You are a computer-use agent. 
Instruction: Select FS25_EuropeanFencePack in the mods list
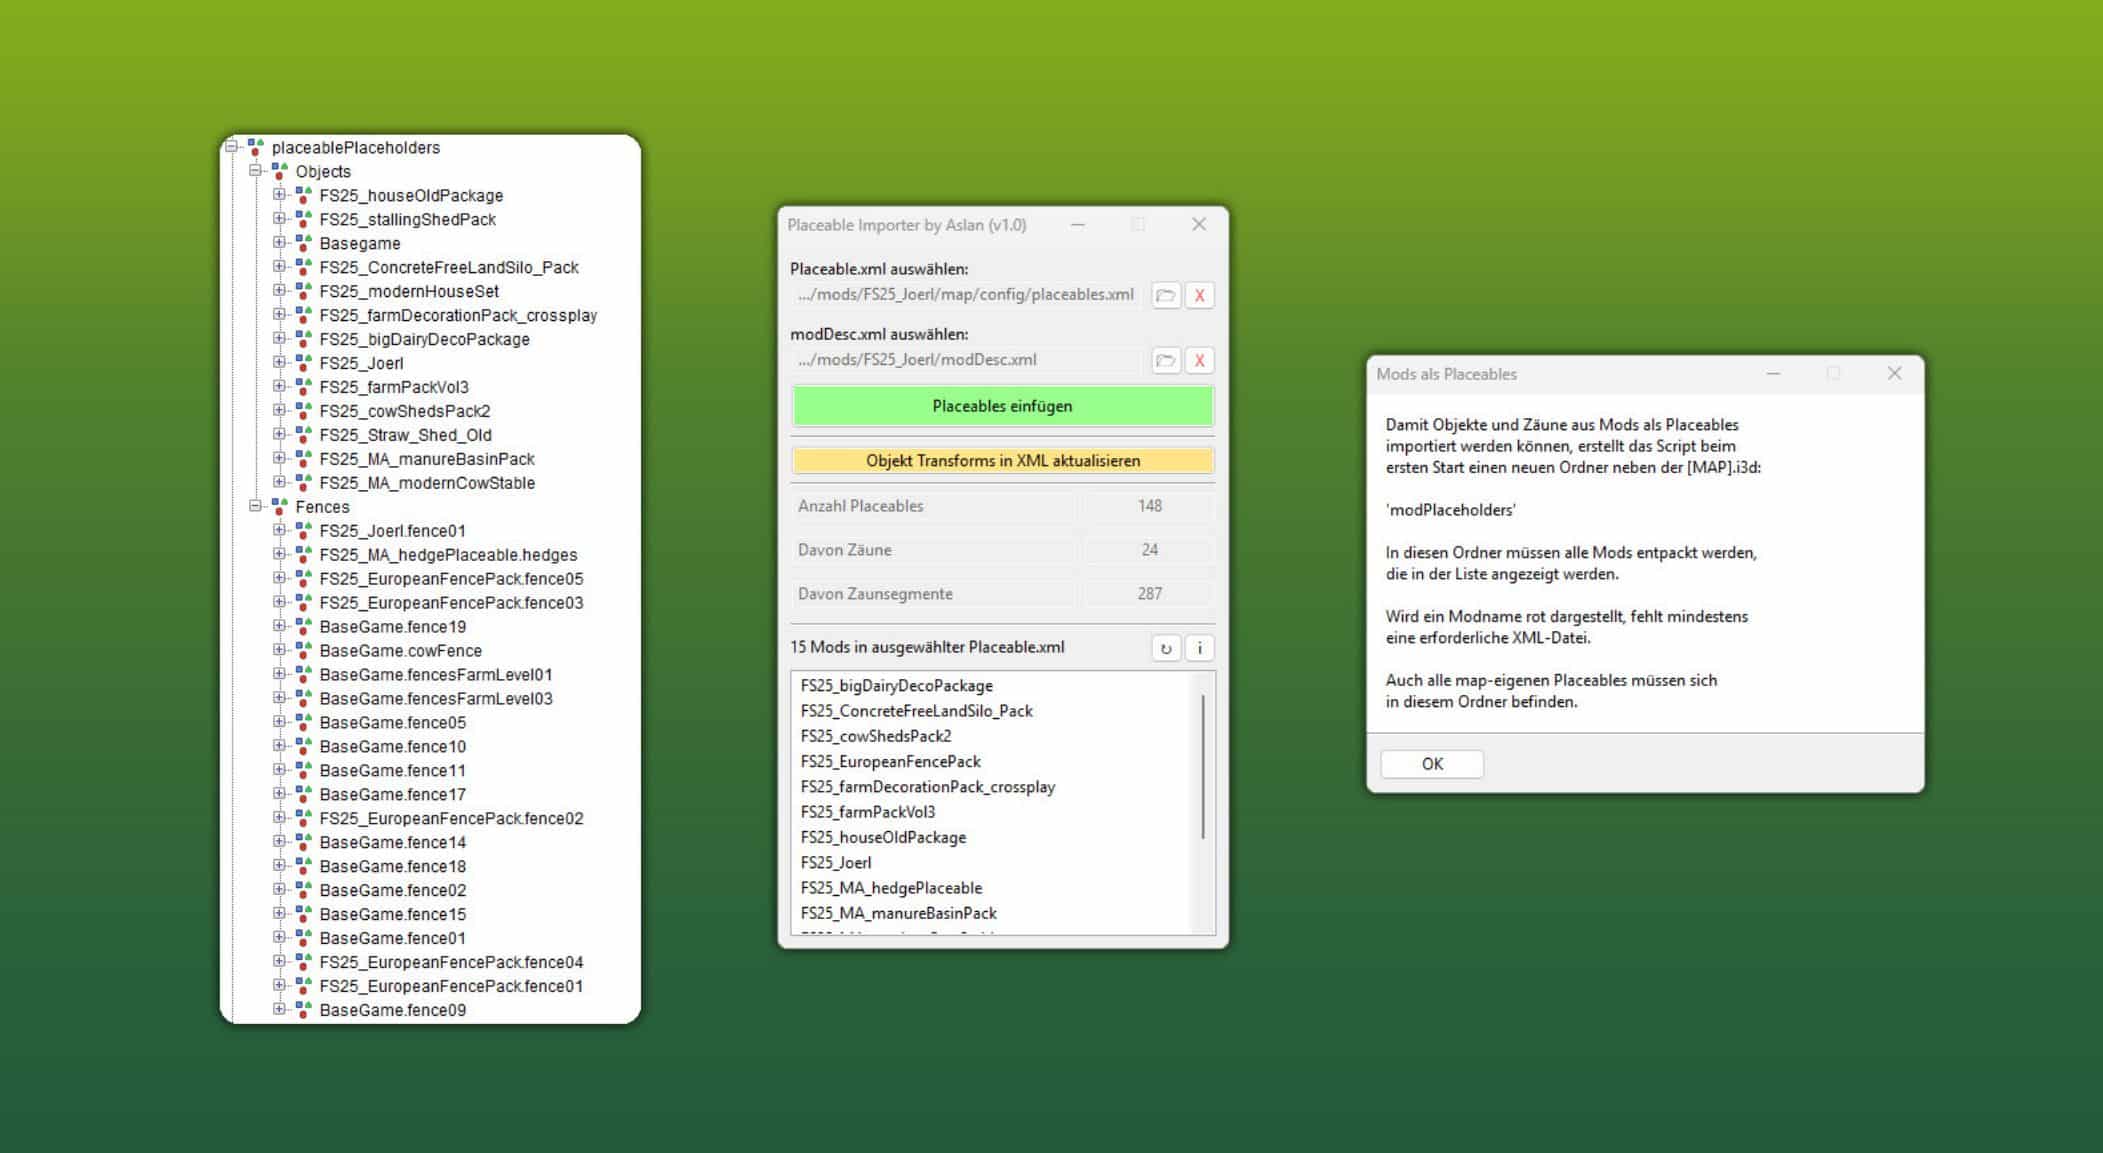pos(890,761)
